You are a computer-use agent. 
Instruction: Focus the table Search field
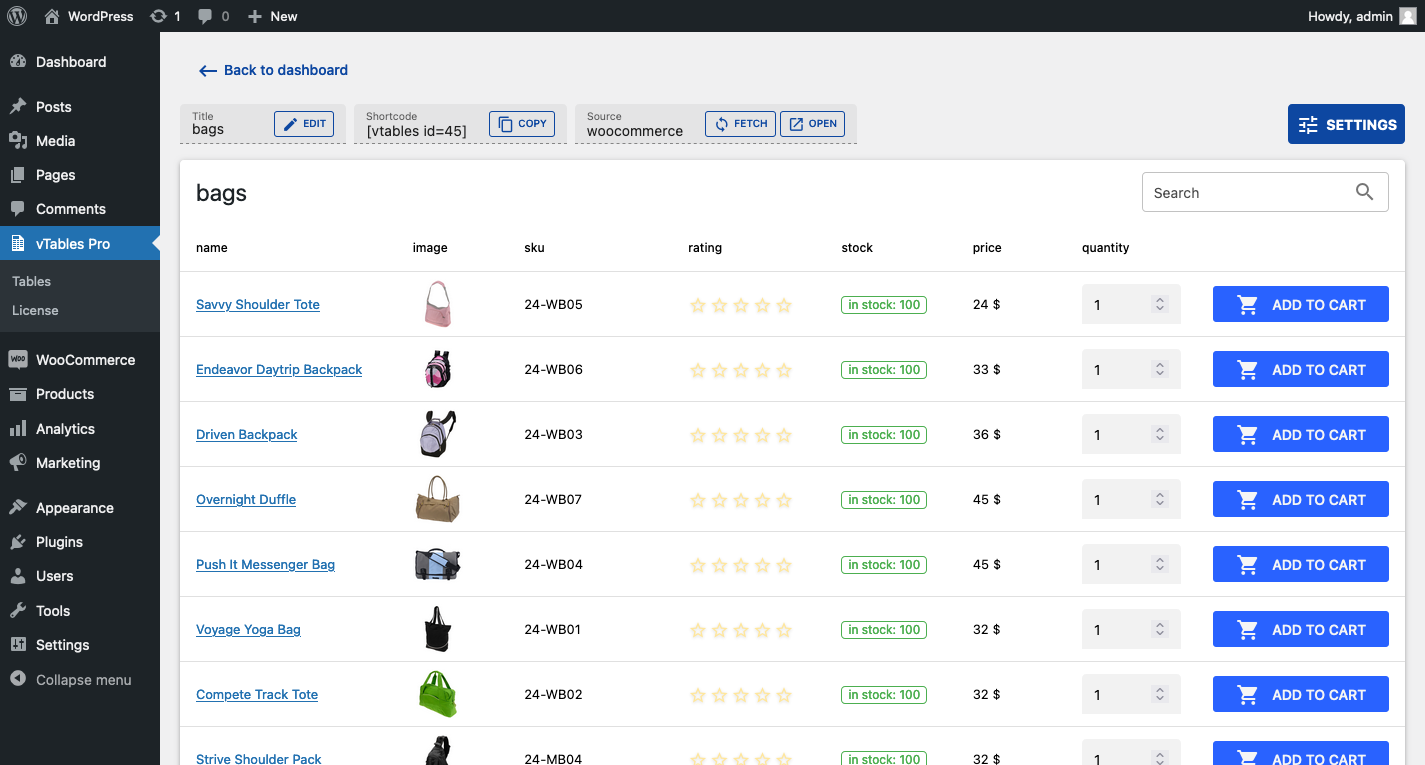coord(1265,193)
